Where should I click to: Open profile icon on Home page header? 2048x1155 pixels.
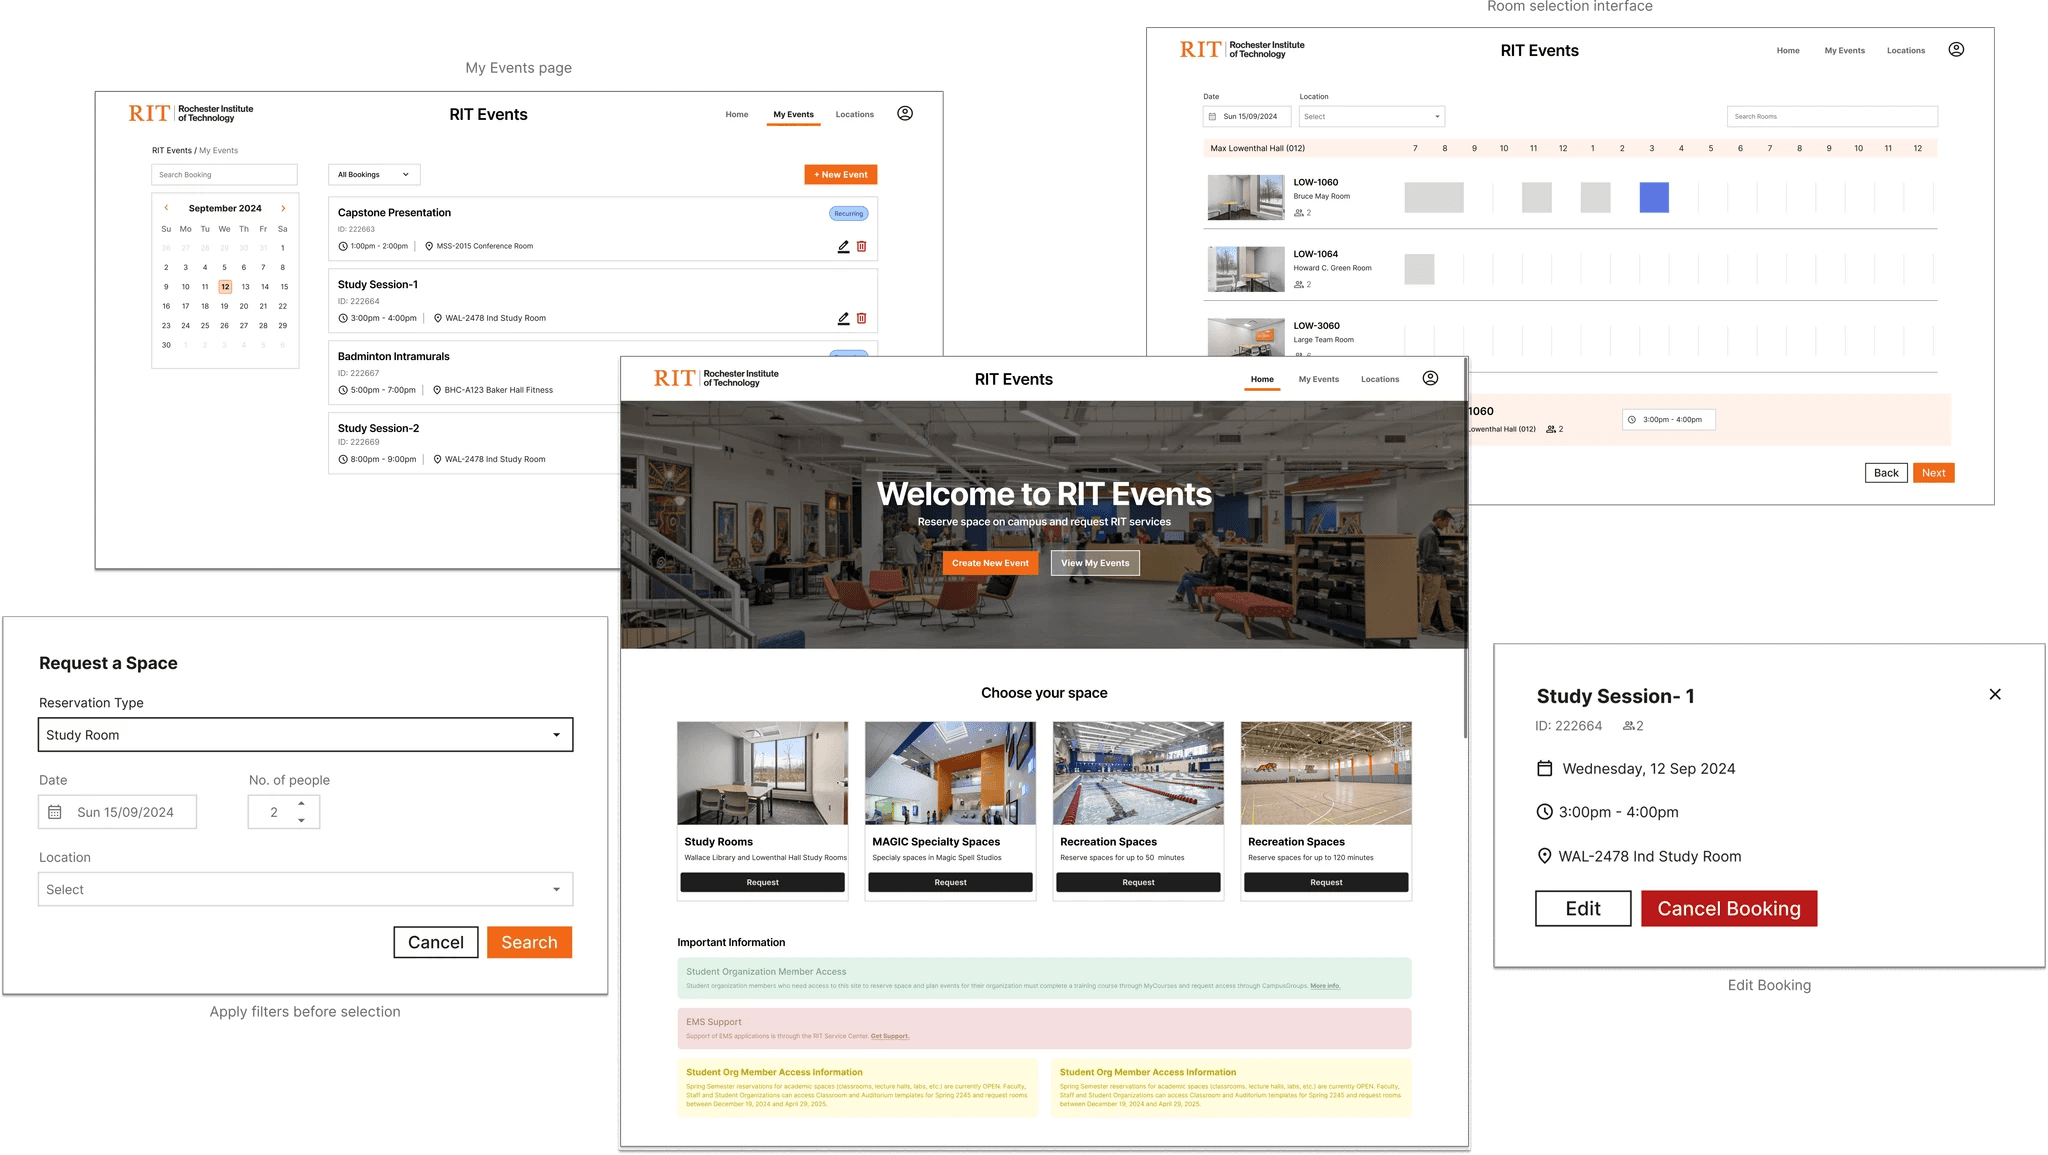[x=1430, y=378]
